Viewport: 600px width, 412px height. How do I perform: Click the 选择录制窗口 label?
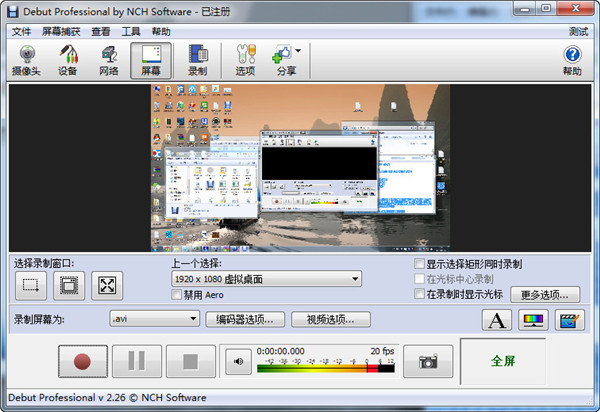(x=44, y=263)
